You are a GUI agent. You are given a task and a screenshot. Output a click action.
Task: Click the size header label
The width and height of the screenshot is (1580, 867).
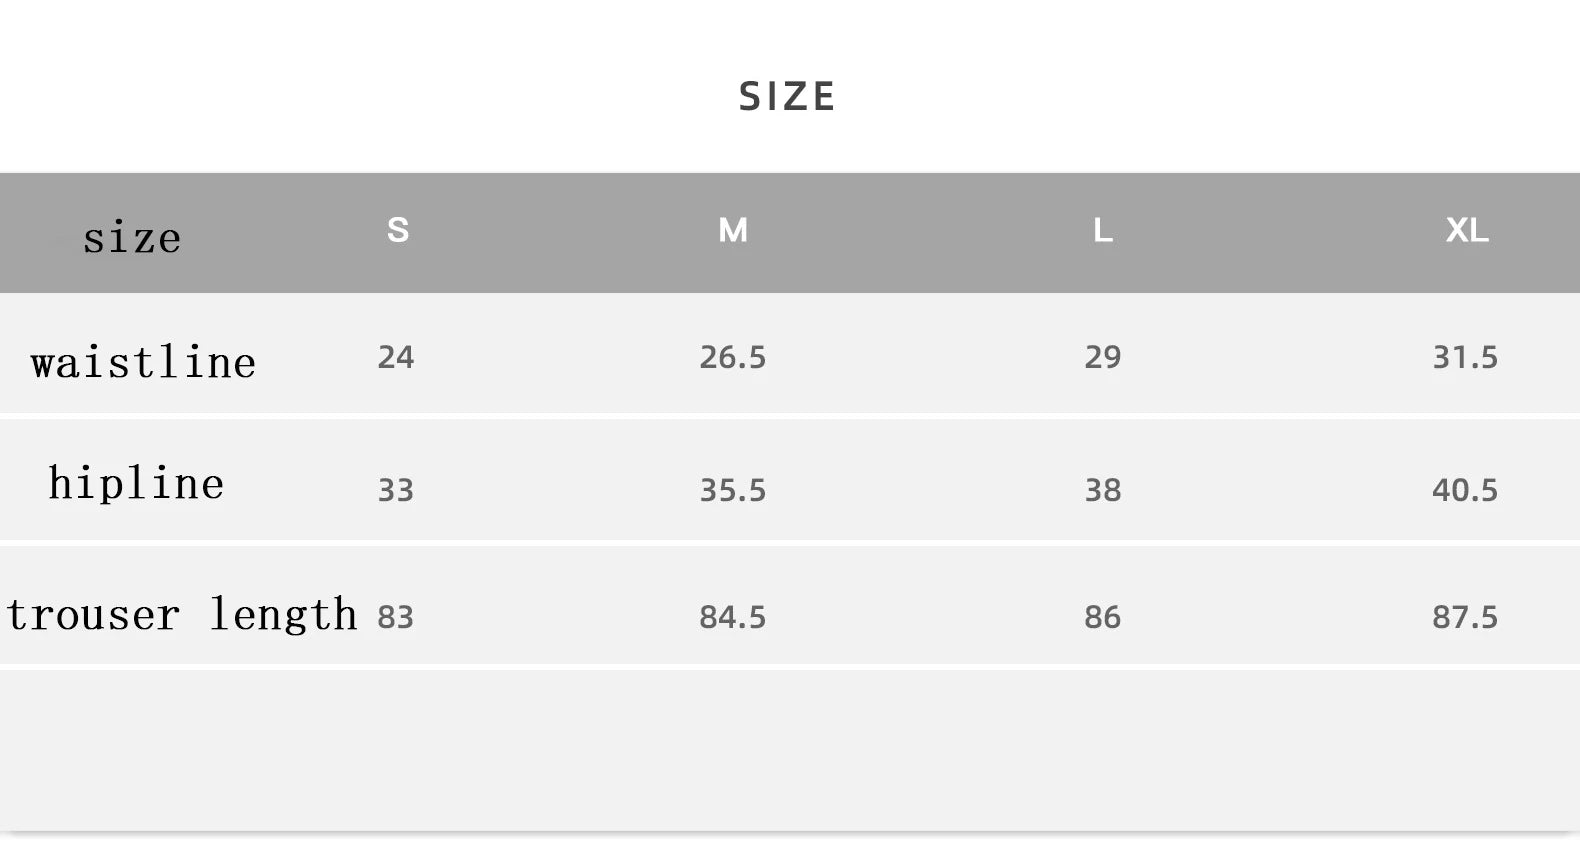pyautogui.click(x=132, y=238)
